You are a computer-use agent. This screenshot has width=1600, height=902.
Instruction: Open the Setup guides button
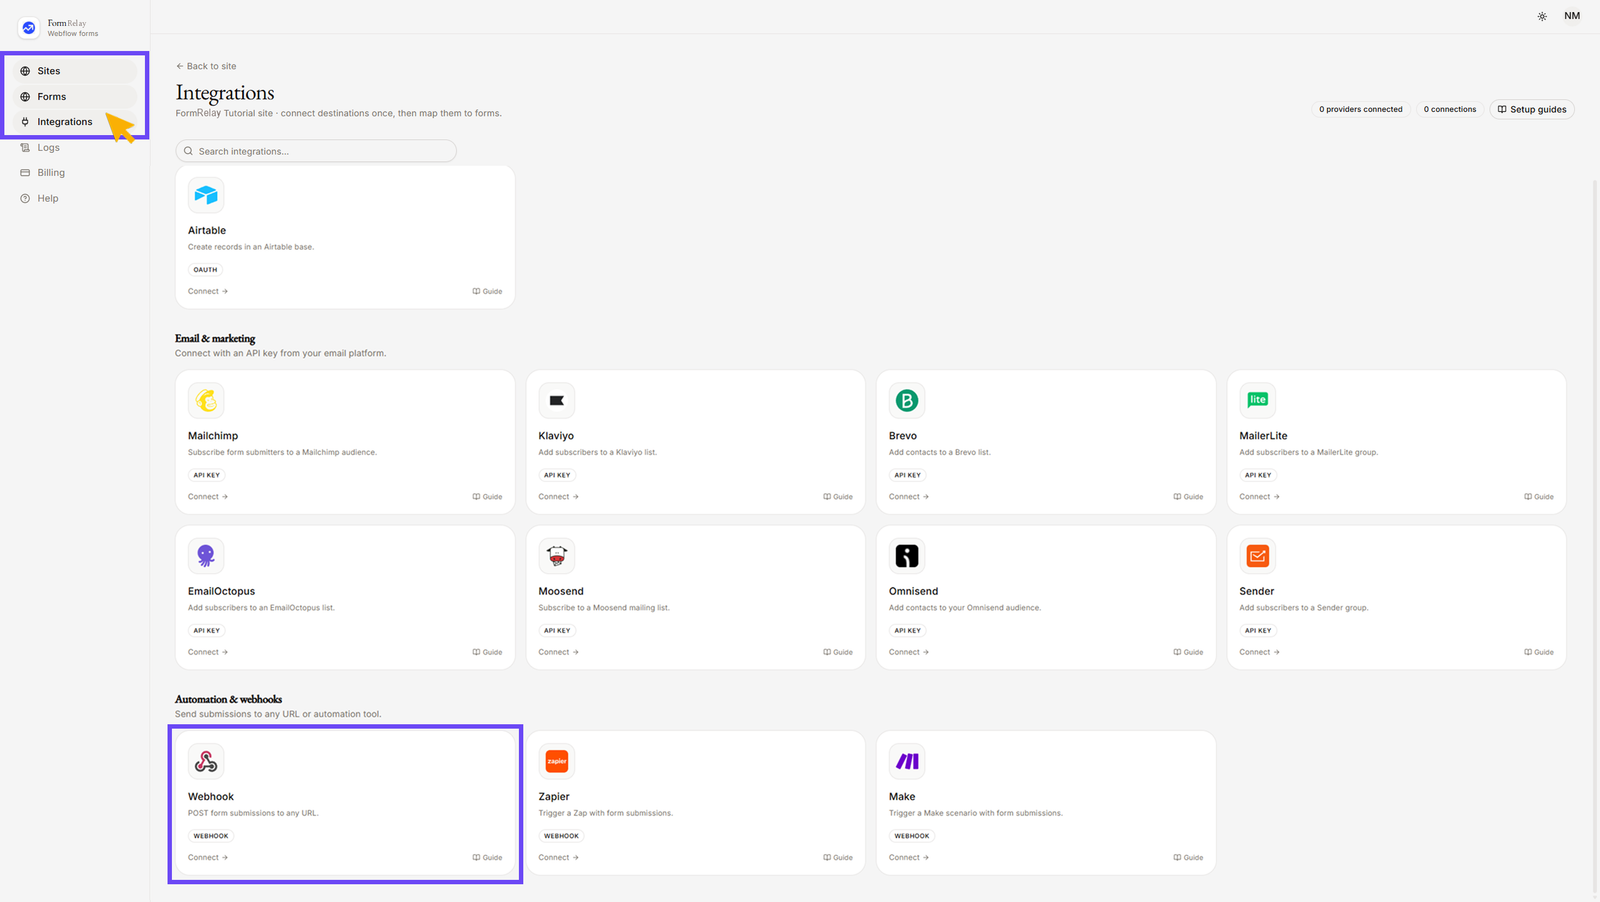(1532, 109)
